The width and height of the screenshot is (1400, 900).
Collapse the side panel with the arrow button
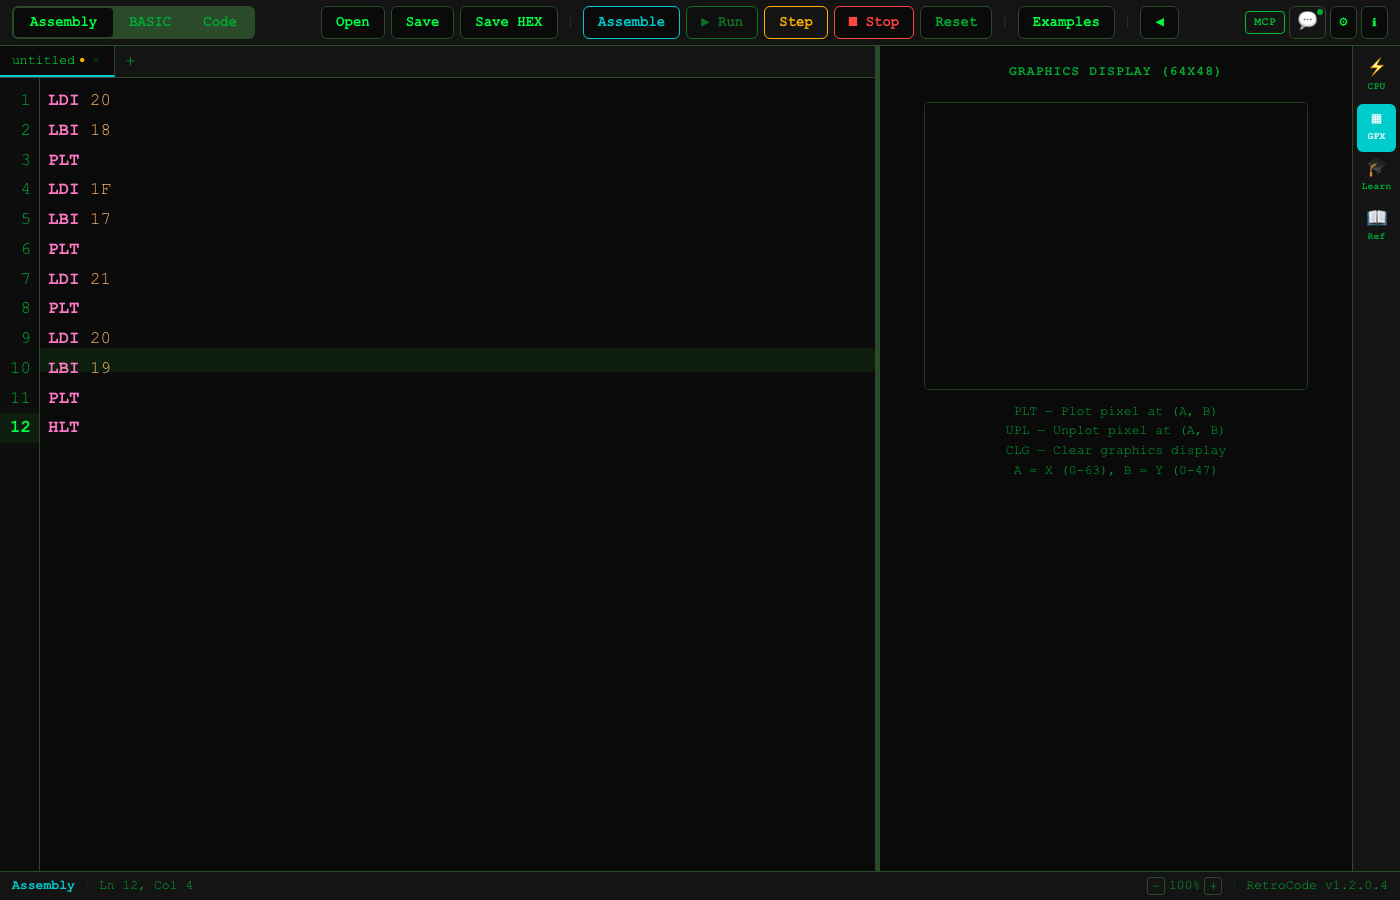pos(1159,22)
